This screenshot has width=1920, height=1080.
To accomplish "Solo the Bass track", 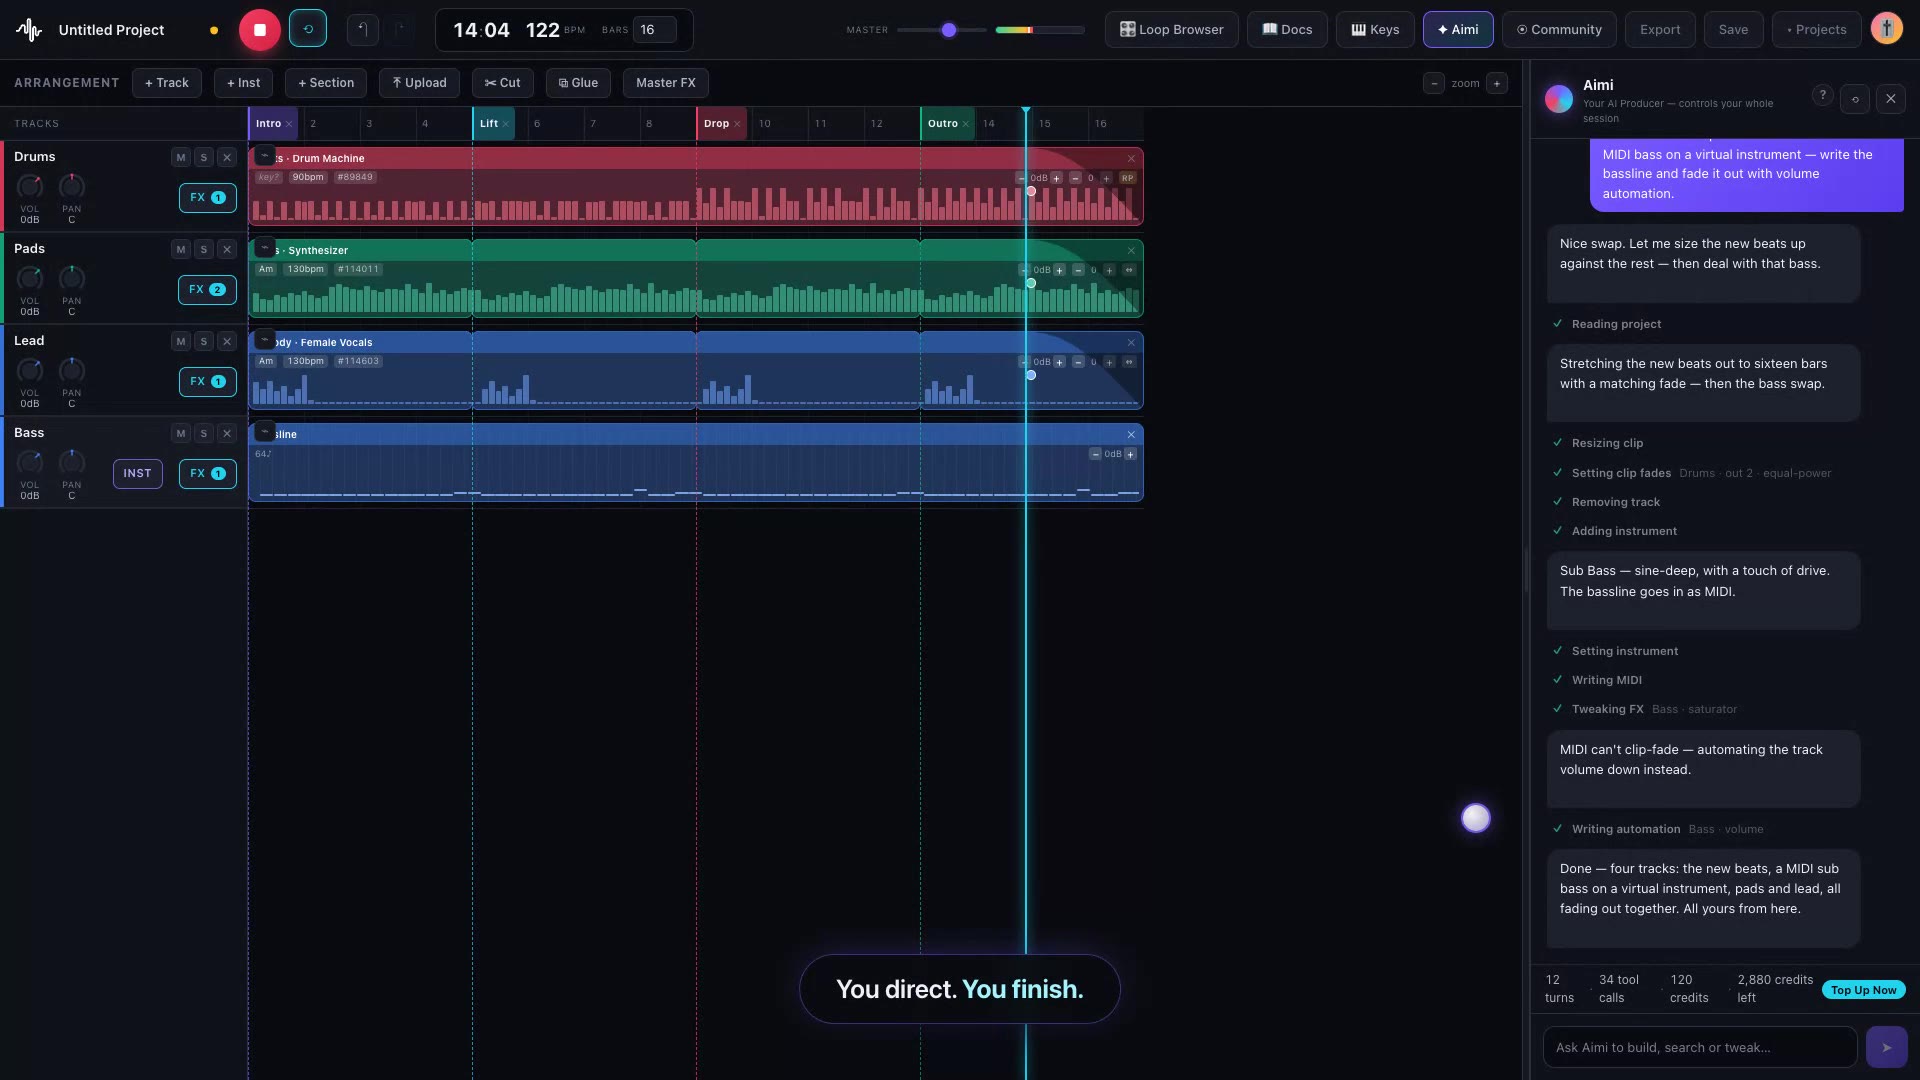I will [x=204, y=433].
